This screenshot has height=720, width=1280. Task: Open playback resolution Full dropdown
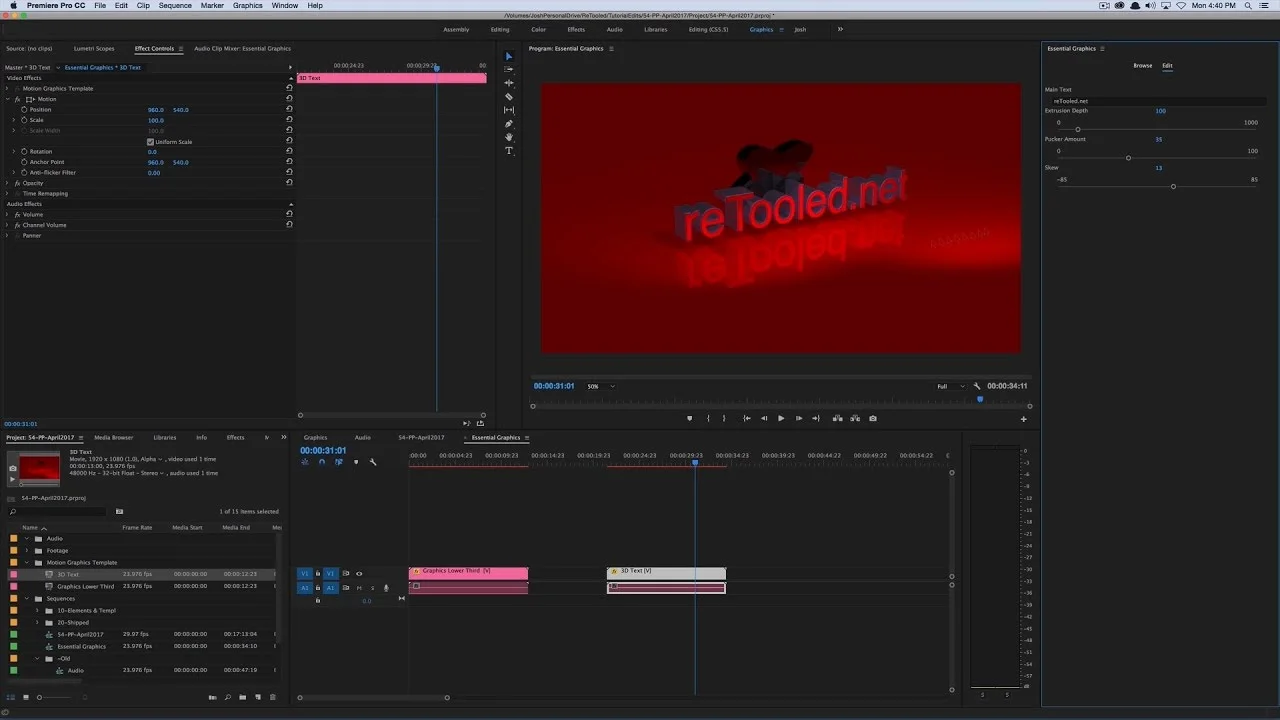(x=950, y=386)
